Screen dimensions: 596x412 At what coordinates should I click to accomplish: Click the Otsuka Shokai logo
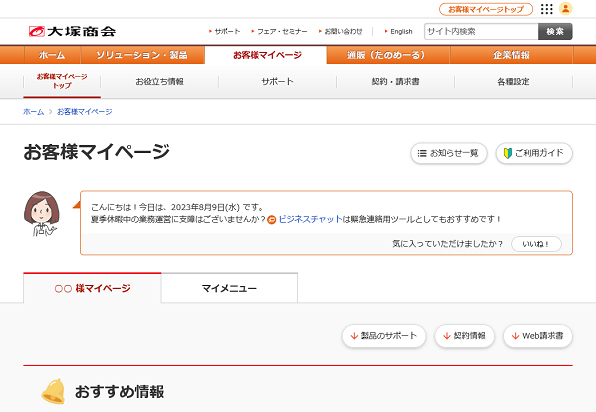click(73, 31)
